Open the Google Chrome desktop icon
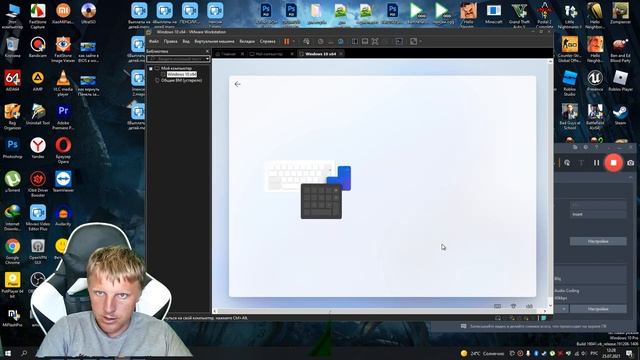The height and width of the screenshot is (360, 640). coord(12,251)
